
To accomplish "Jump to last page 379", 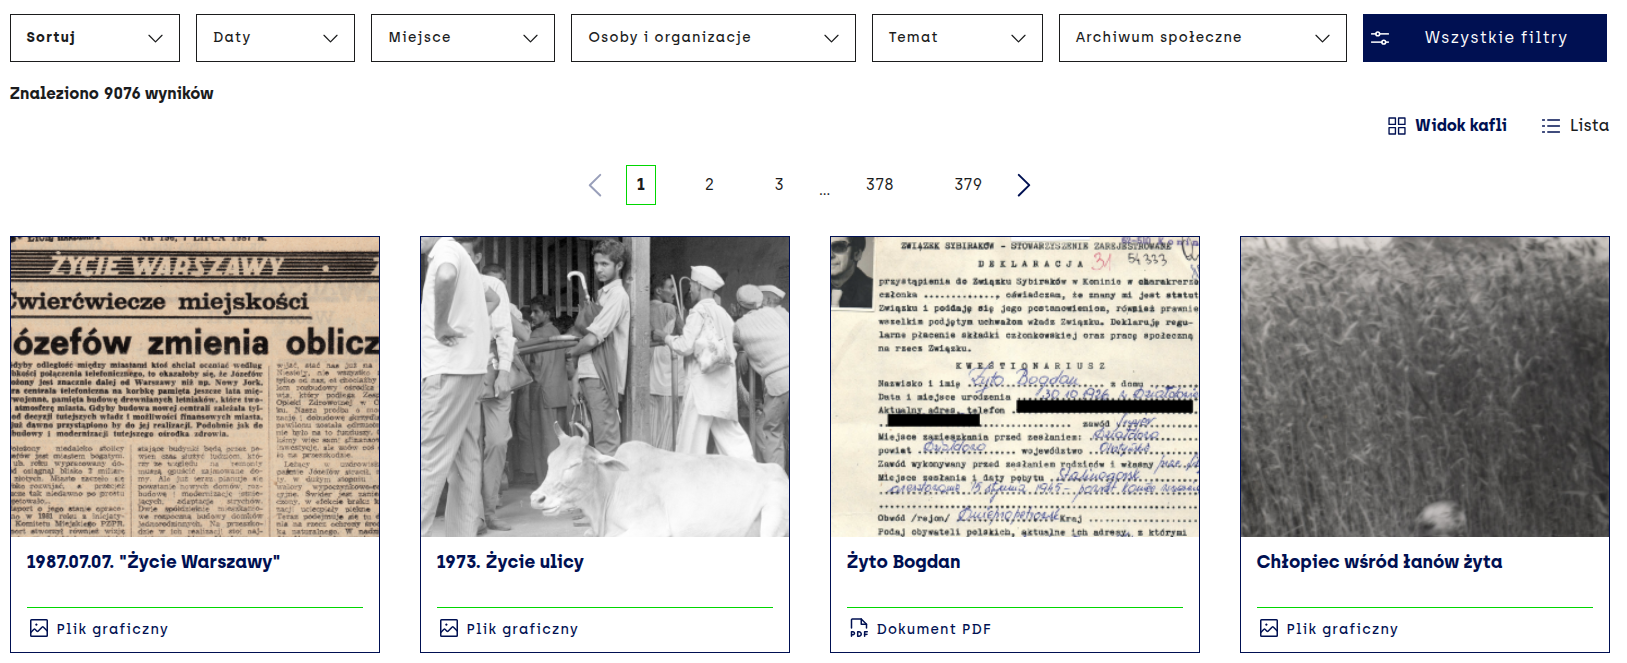I will click(x=968, y=185).
